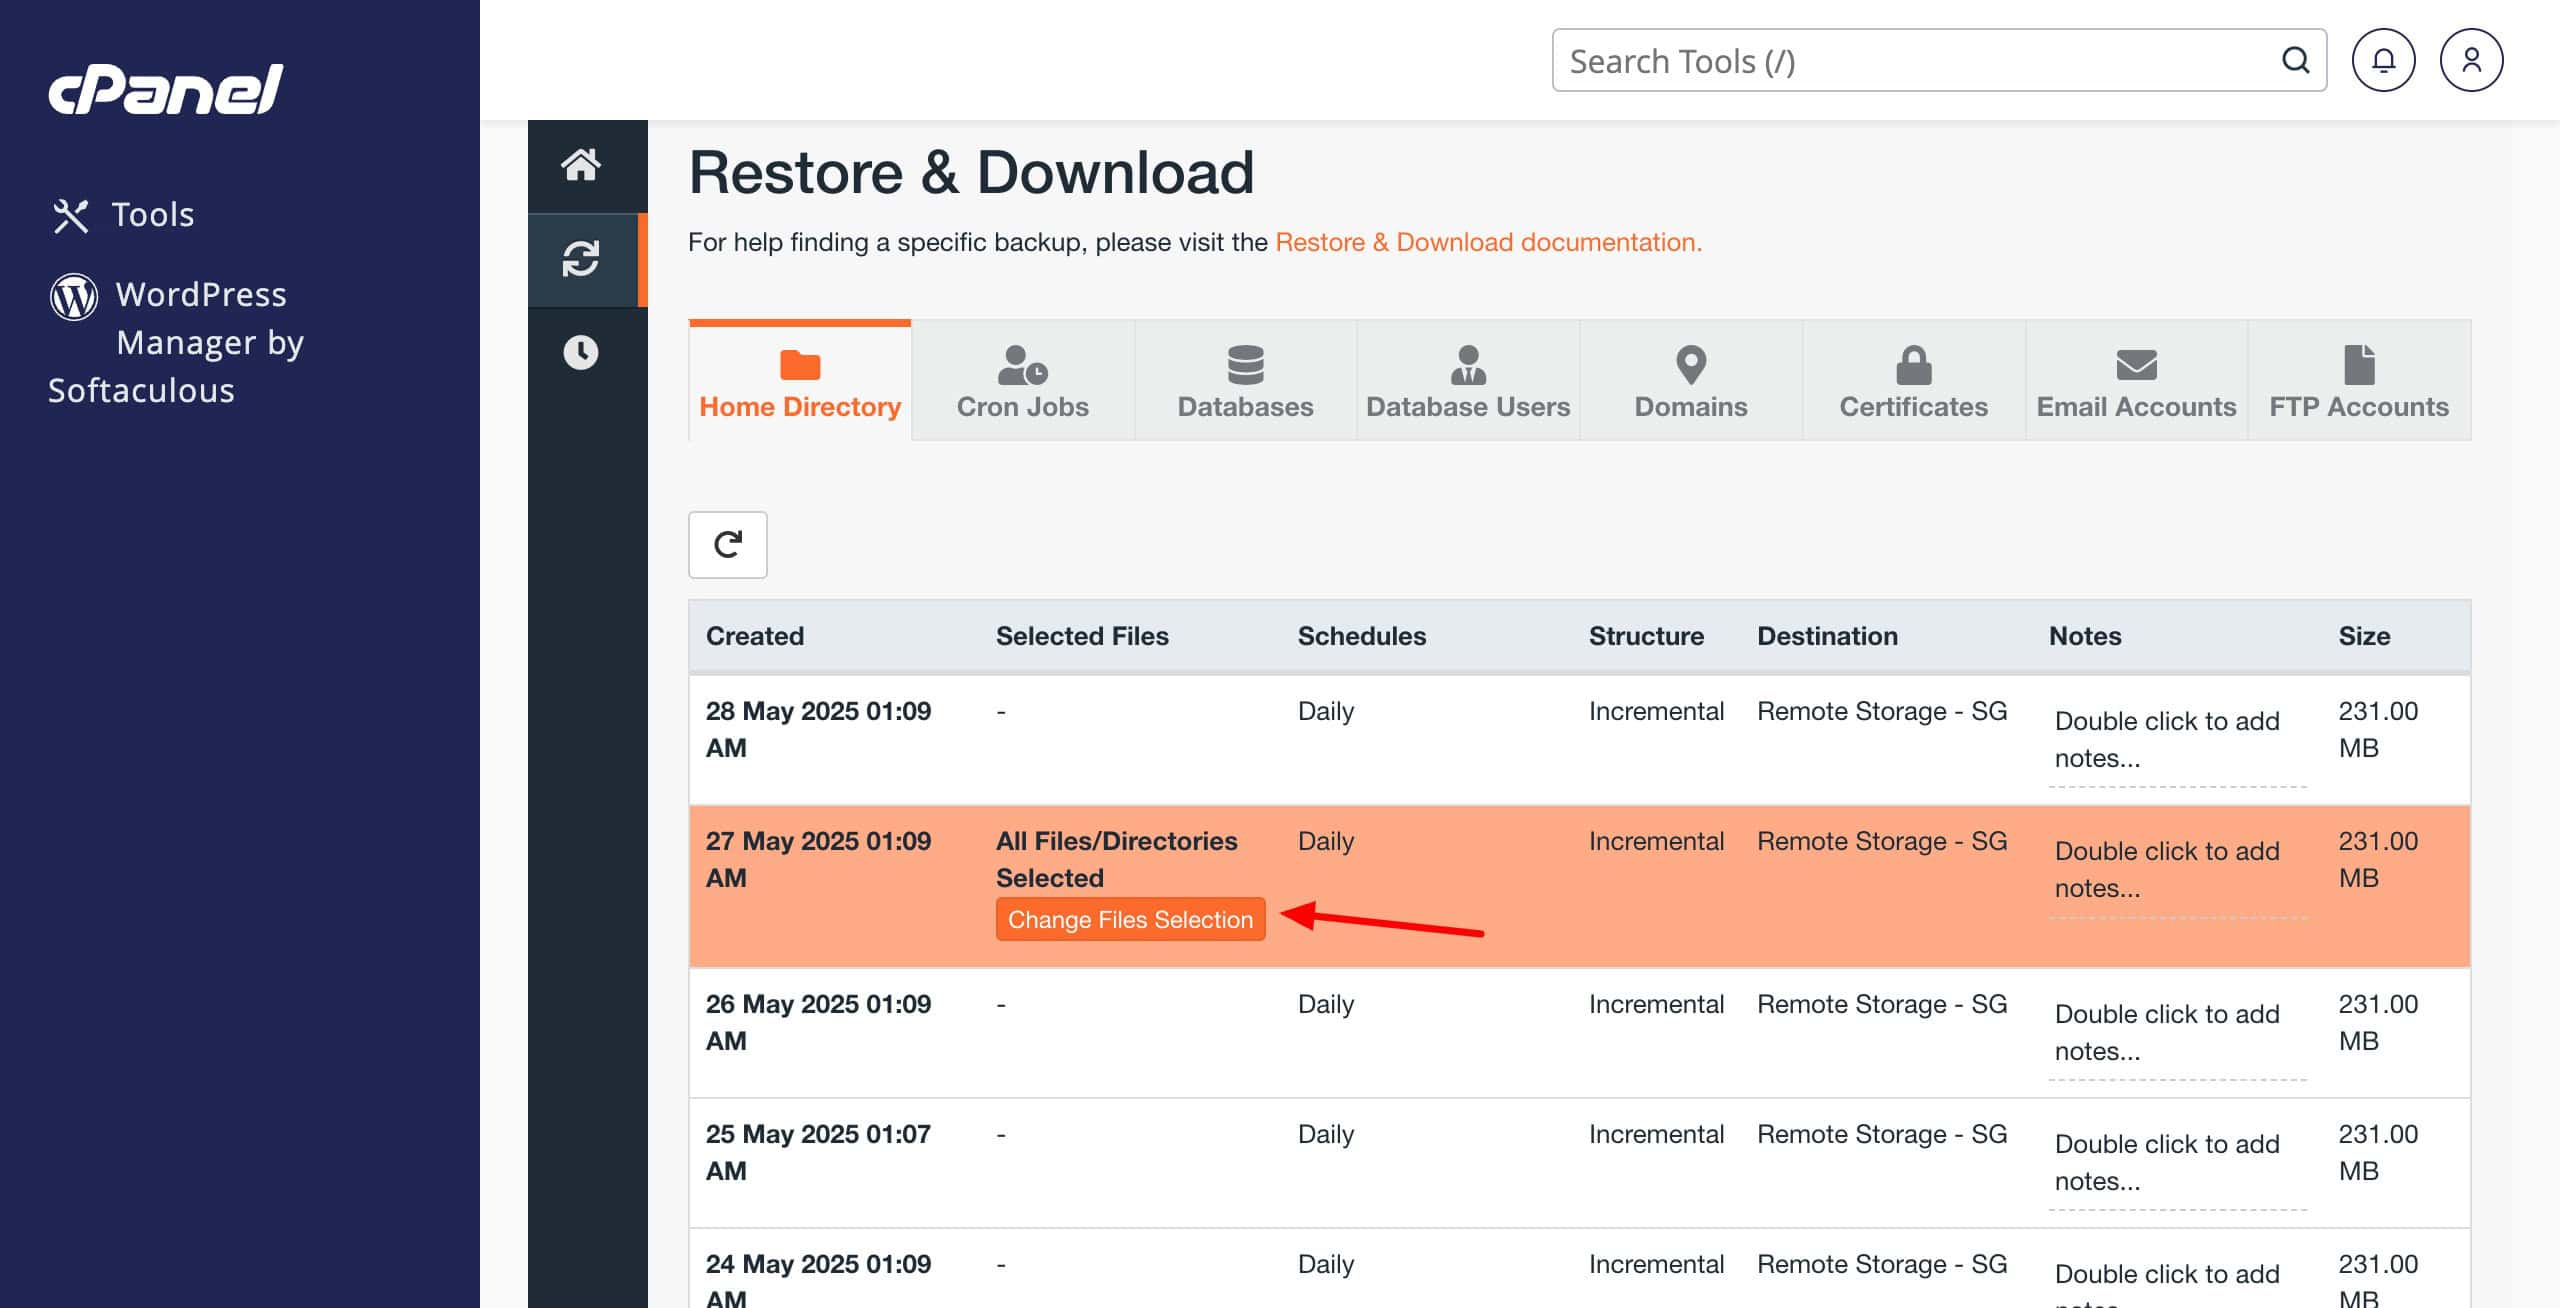The width and height of the screenshot is (2560, 1308).
Task: Click the search magnifier icon
Action: 2295,61
